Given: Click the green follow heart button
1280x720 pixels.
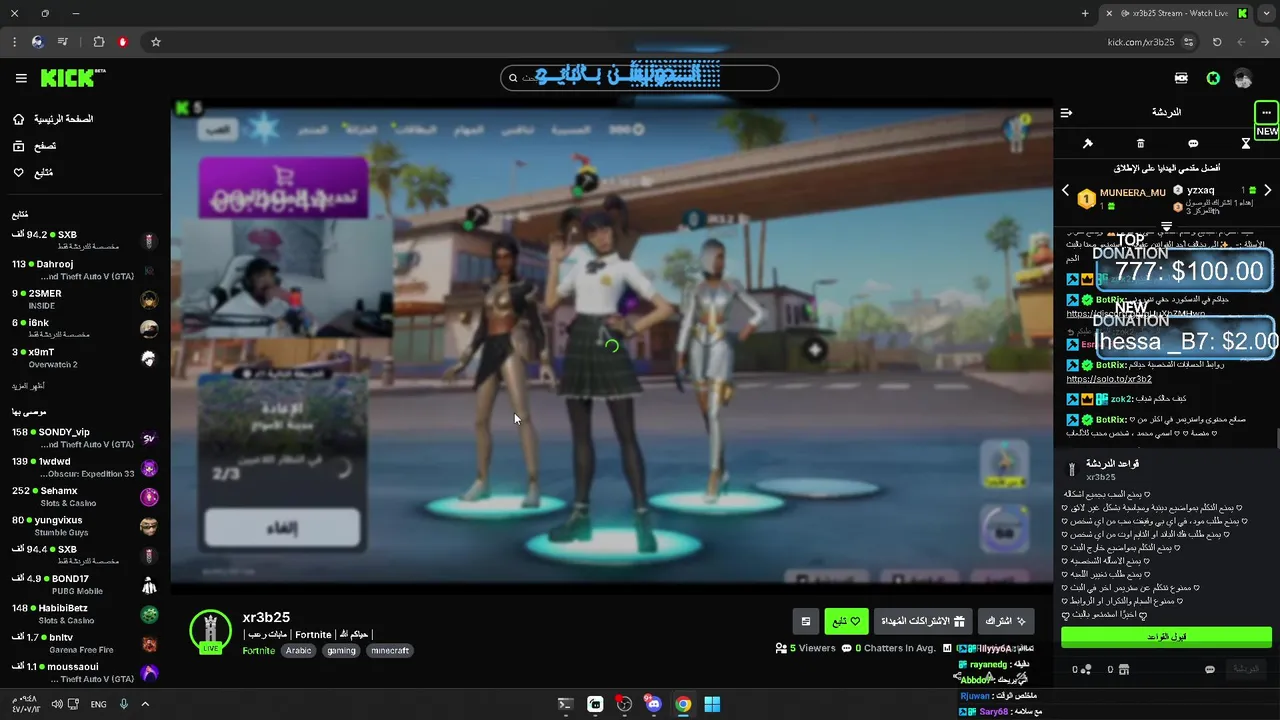Looking at the screenshot, I should [846, 621].
